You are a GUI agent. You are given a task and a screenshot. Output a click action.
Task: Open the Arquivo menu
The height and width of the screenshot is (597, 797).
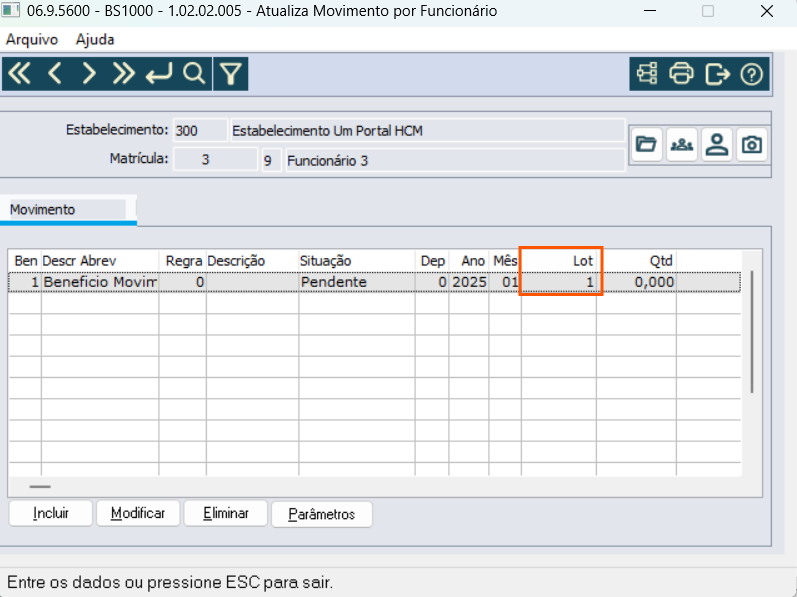pyautogui.click(x=32, y=40)
